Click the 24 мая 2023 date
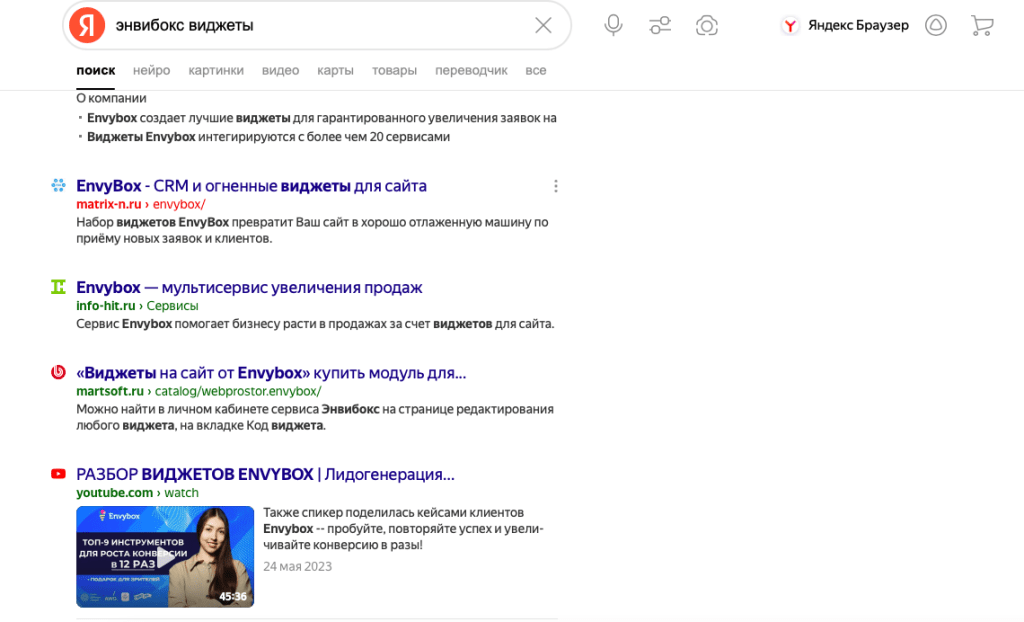Screen dimensions: 1024x622 (x=297, y=566)
